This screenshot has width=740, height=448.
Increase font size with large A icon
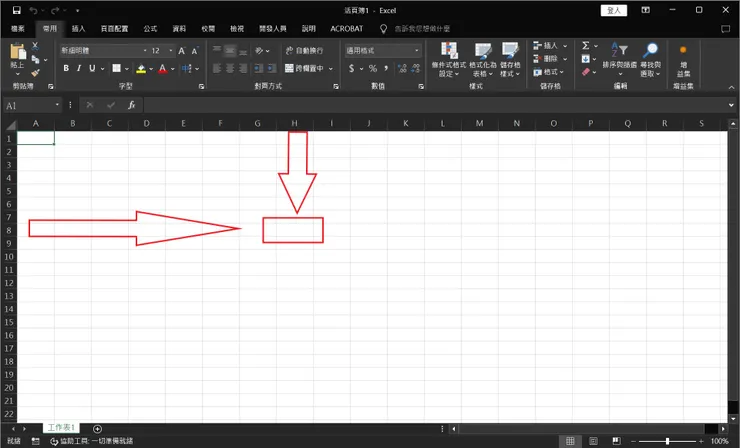coord(182,51)
